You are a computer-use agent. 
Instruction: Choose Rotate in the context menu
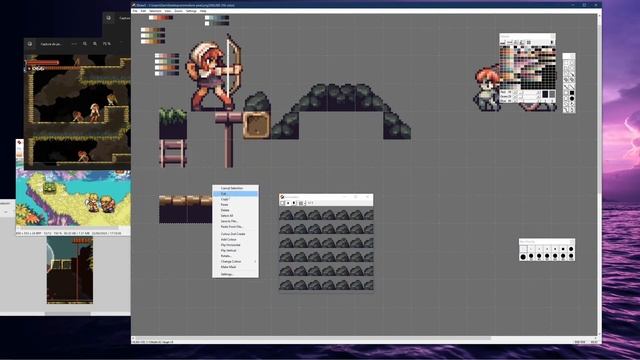[235, 256]
